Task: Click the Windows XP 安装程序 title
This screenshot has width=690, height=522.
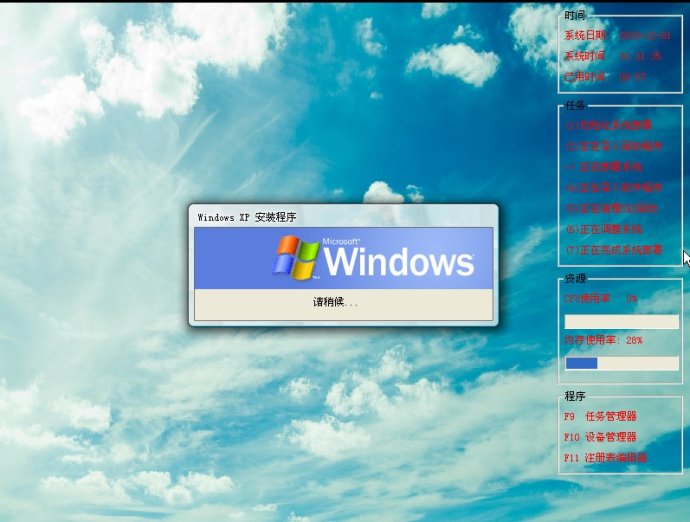Action: (x=247, y=217)
